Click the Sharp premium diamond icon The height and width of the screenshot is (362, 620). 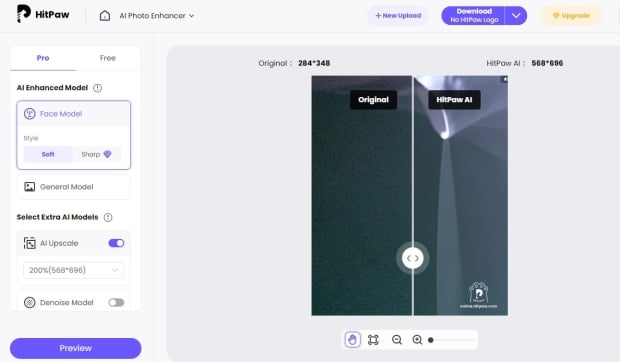point(107,154)
